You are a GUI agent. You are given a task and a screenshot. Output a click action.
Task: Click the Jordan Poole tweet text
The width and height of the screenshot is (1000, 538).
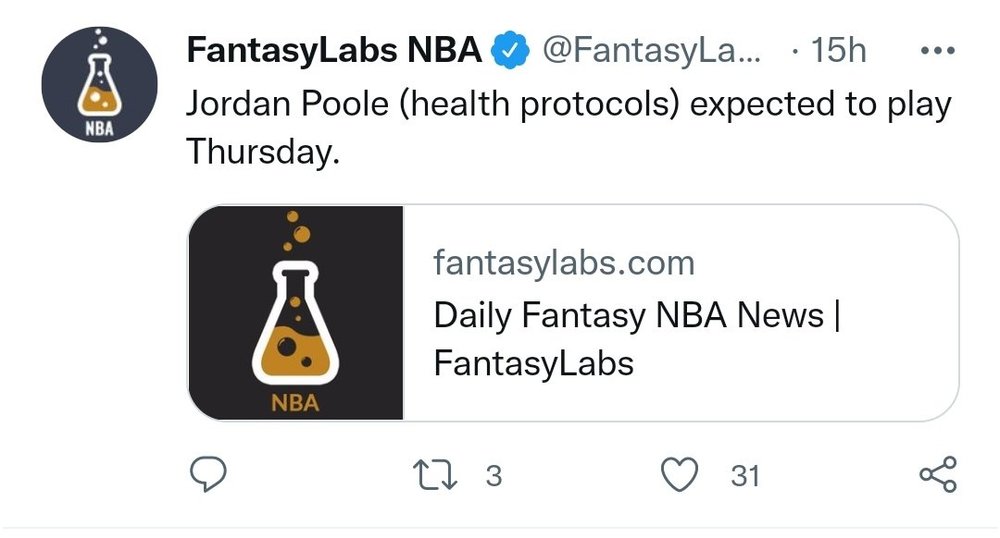pyautogui.click(x=568, y=105)
